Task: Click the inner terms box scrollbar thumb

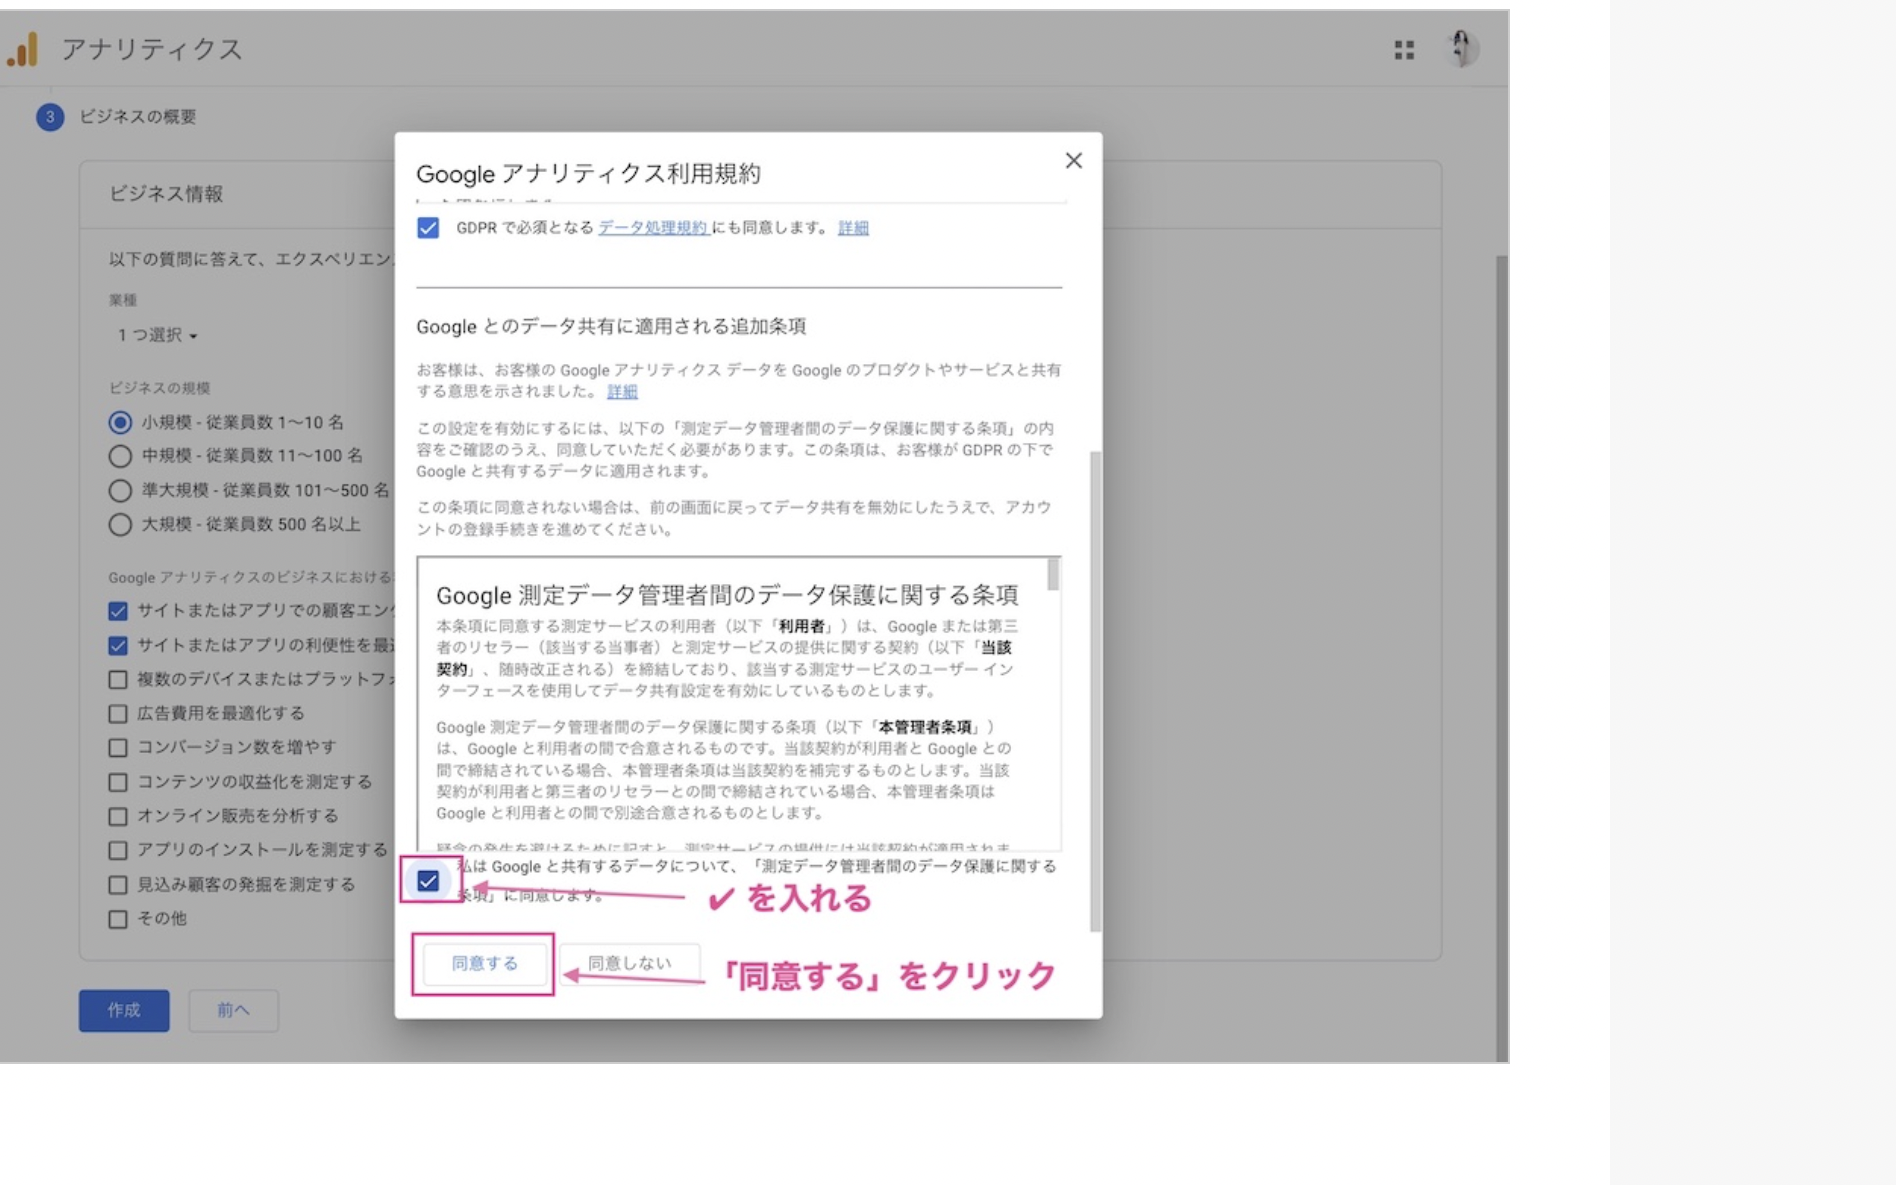Action: [1053, 574]
